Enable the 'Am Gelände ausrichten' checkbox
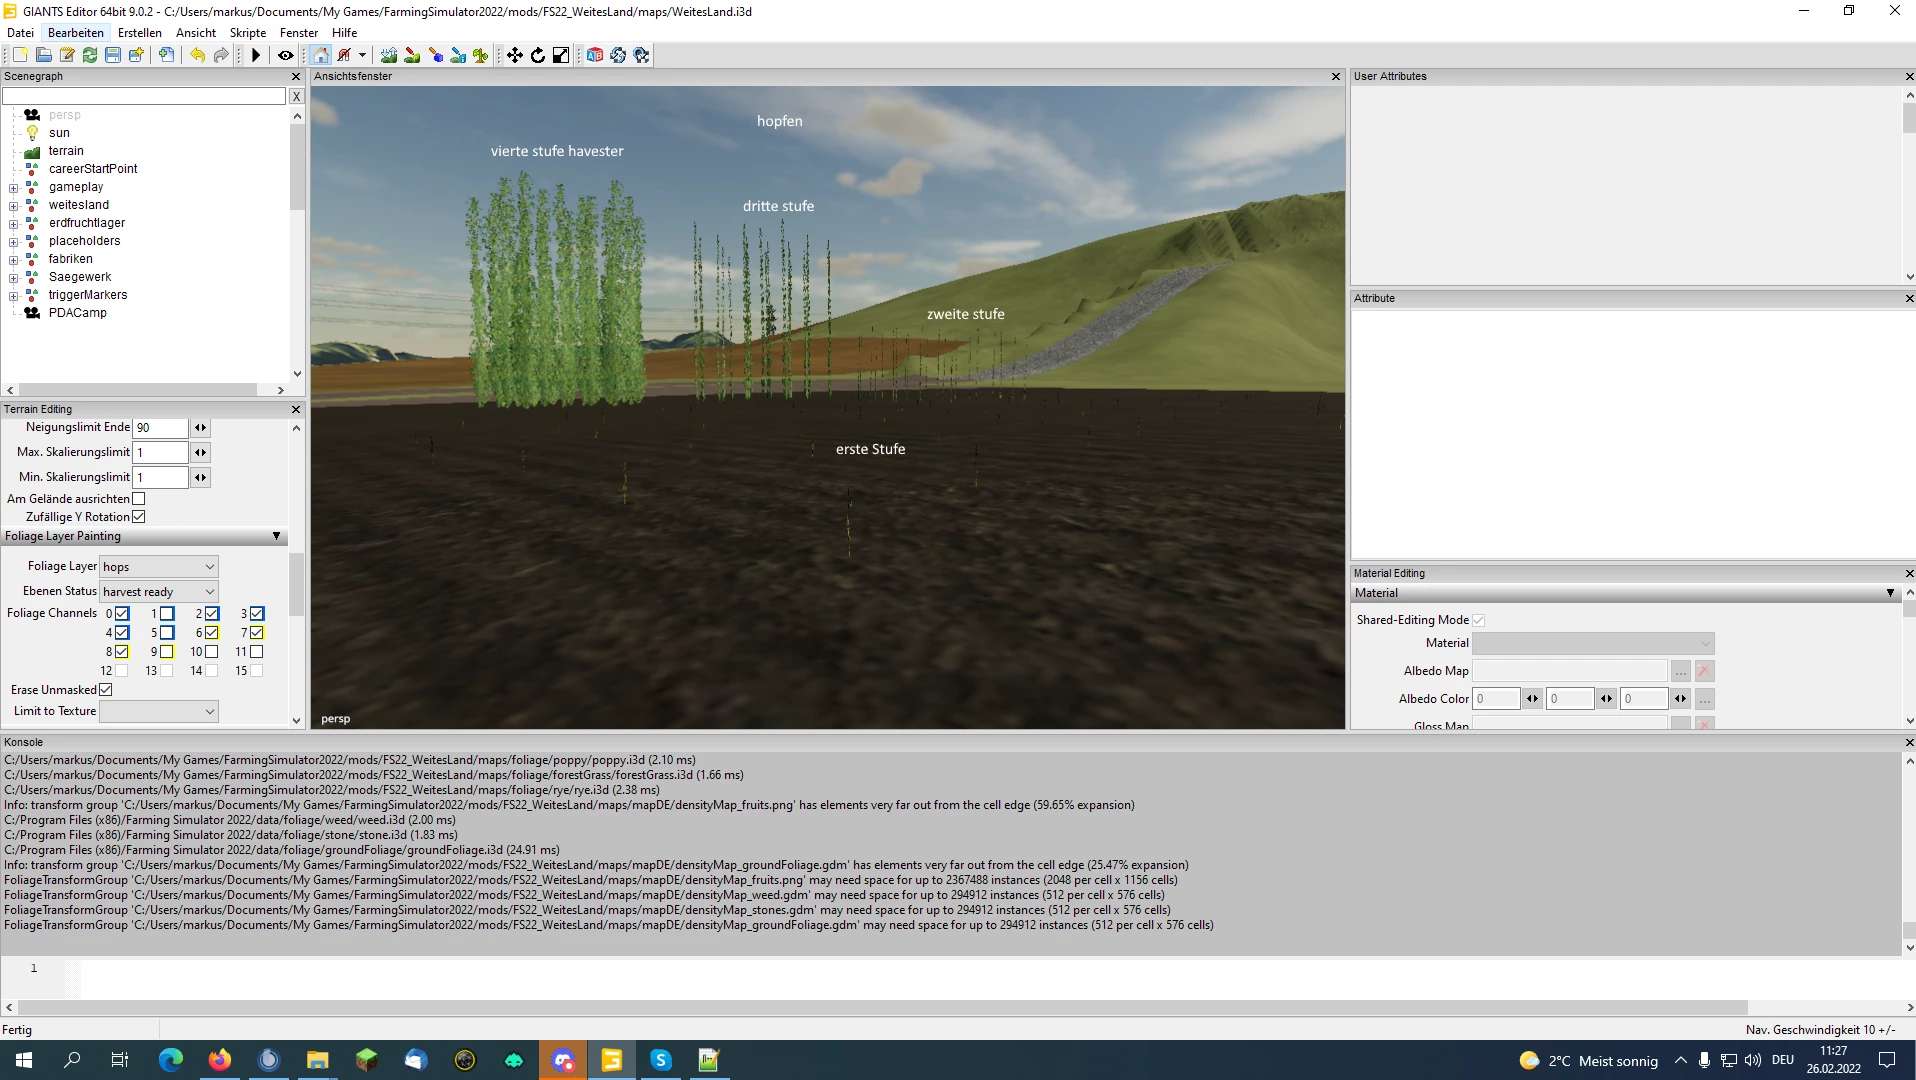Screen dimensions: 1916x1080 139,499
